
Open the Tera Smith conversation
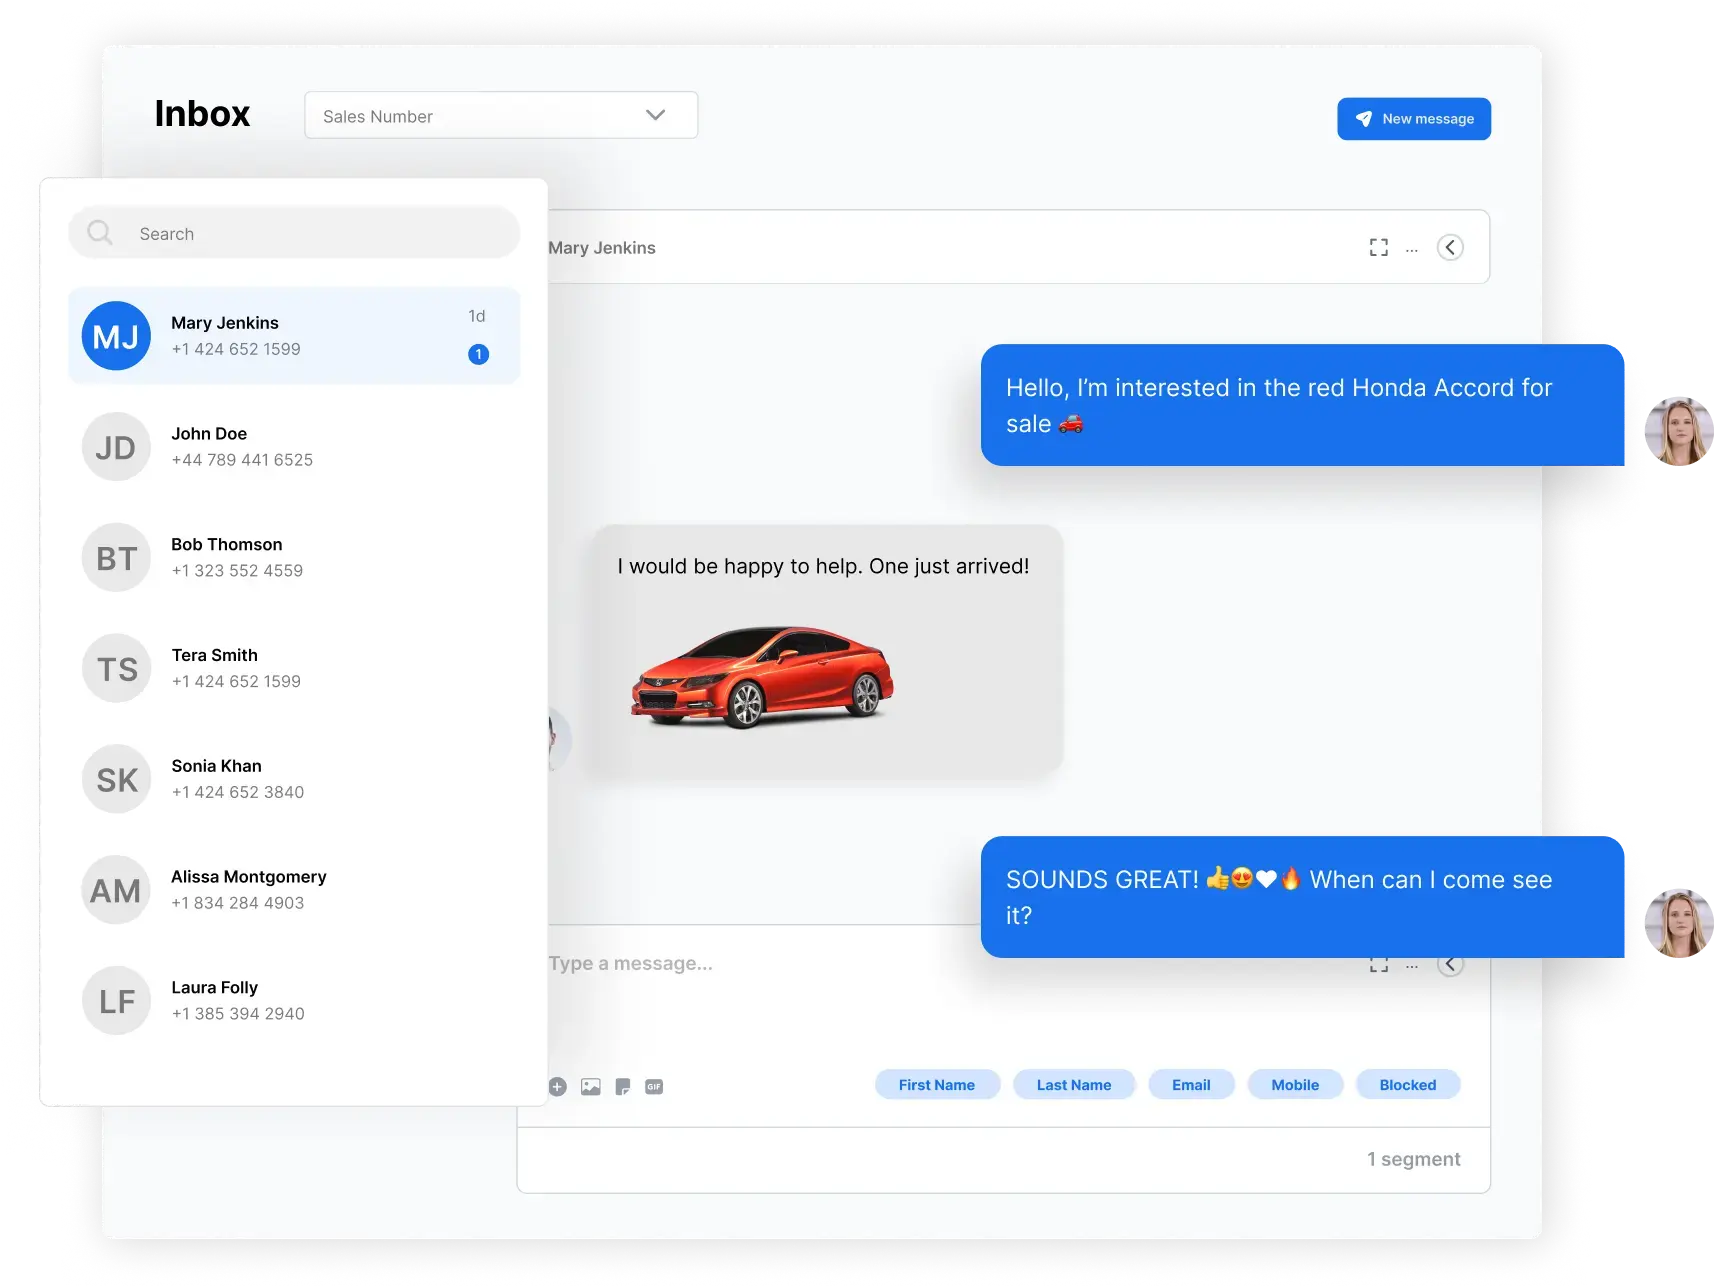pos(294,669)
